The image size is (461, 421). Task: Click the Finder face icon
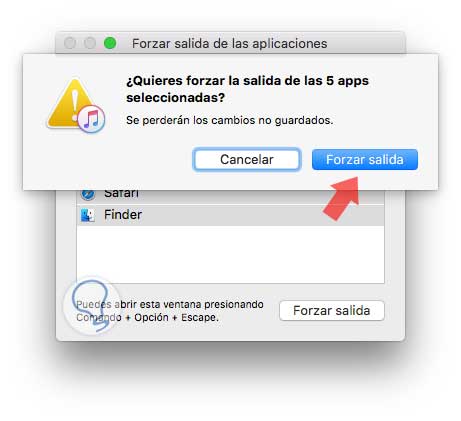(x=88, y=215)
